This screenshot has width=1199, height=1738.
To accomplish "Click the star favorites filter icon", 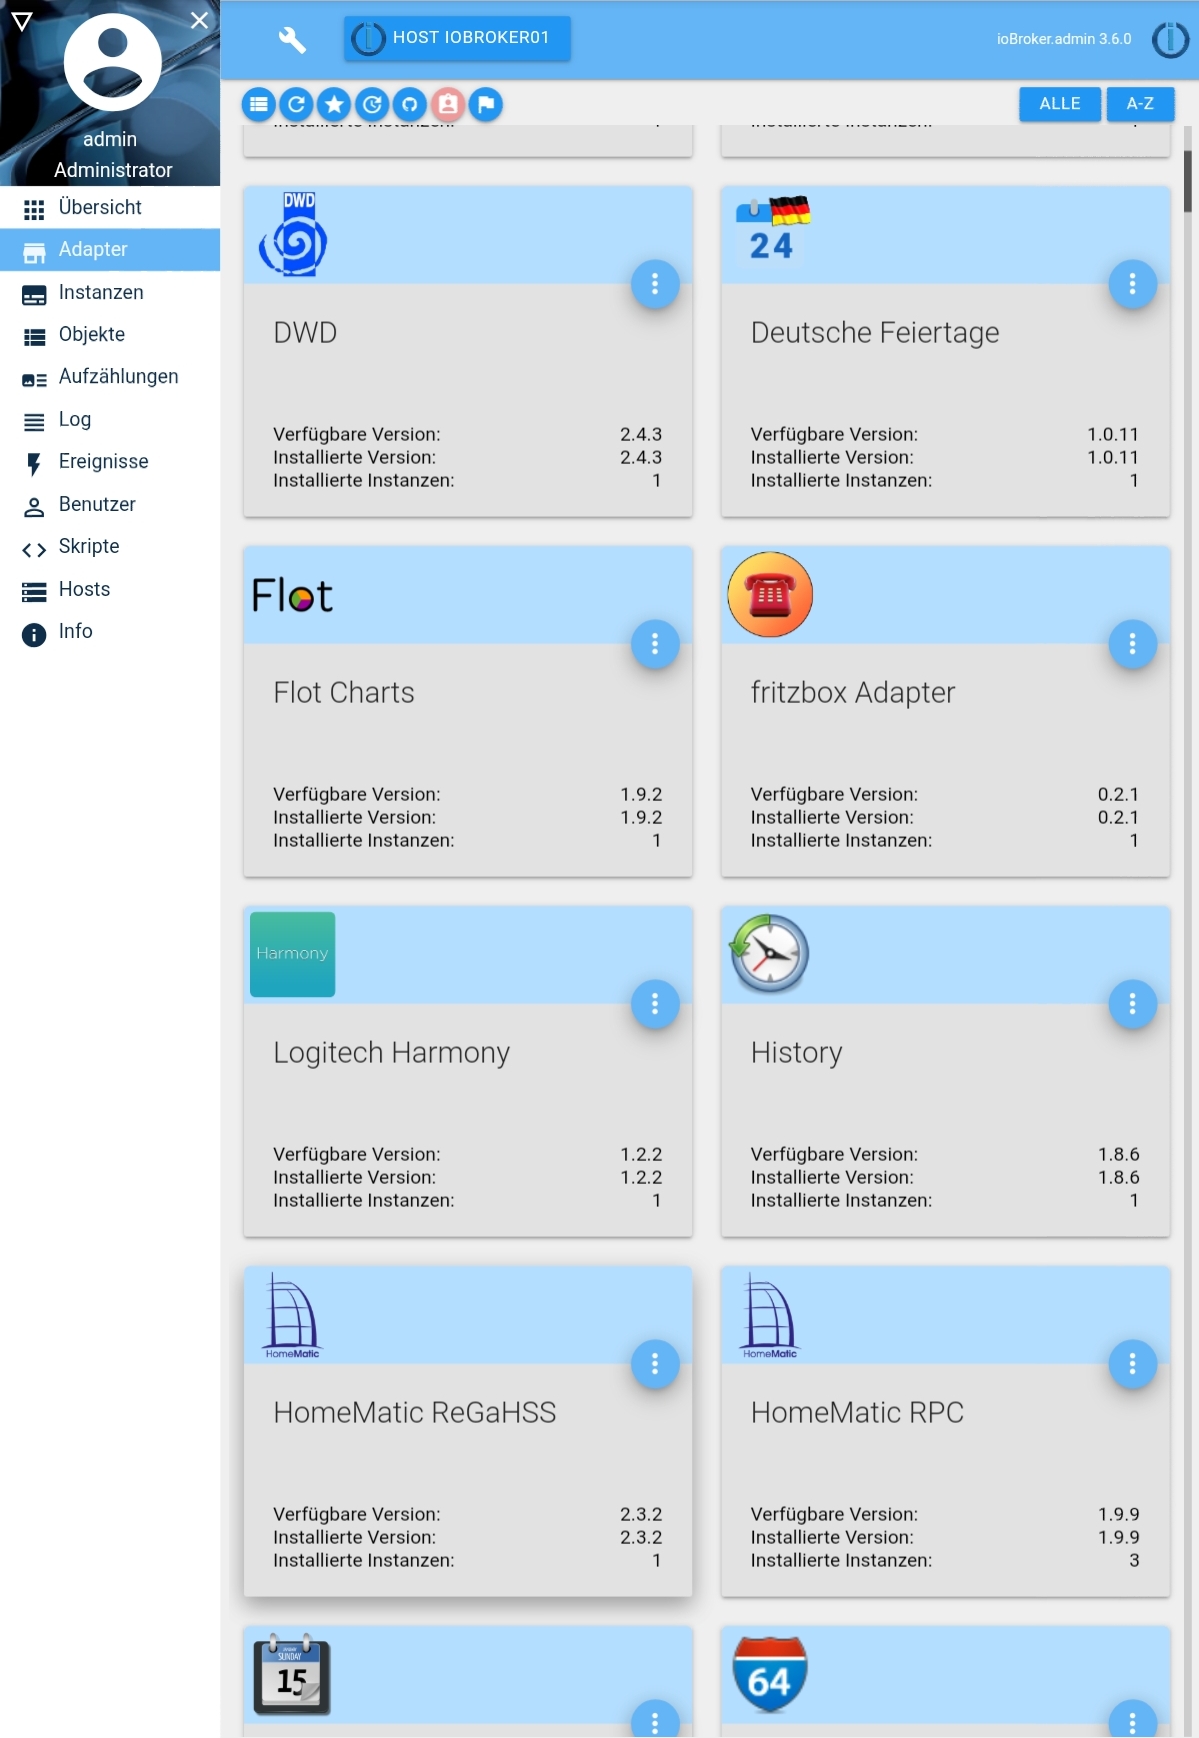I will 334,104.
